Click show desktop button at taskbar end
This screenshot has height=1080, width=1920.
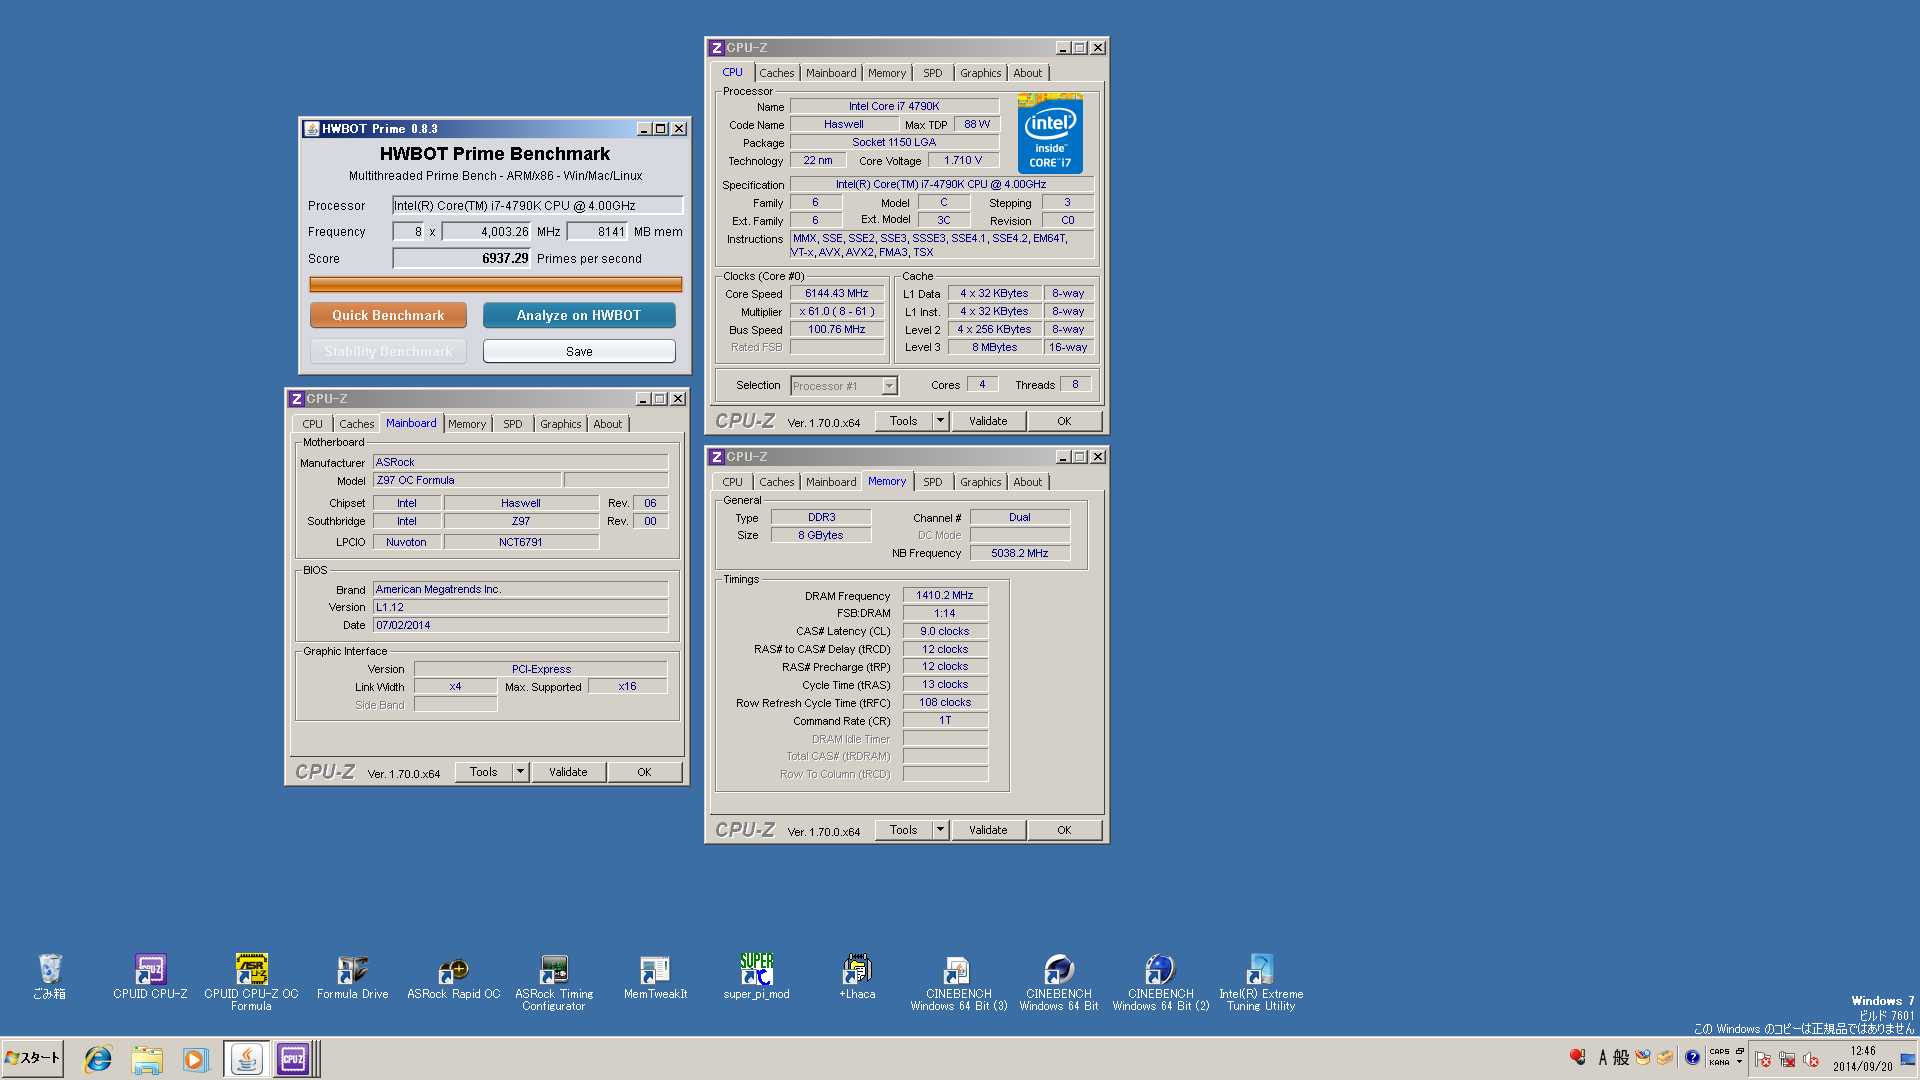1908,1059
